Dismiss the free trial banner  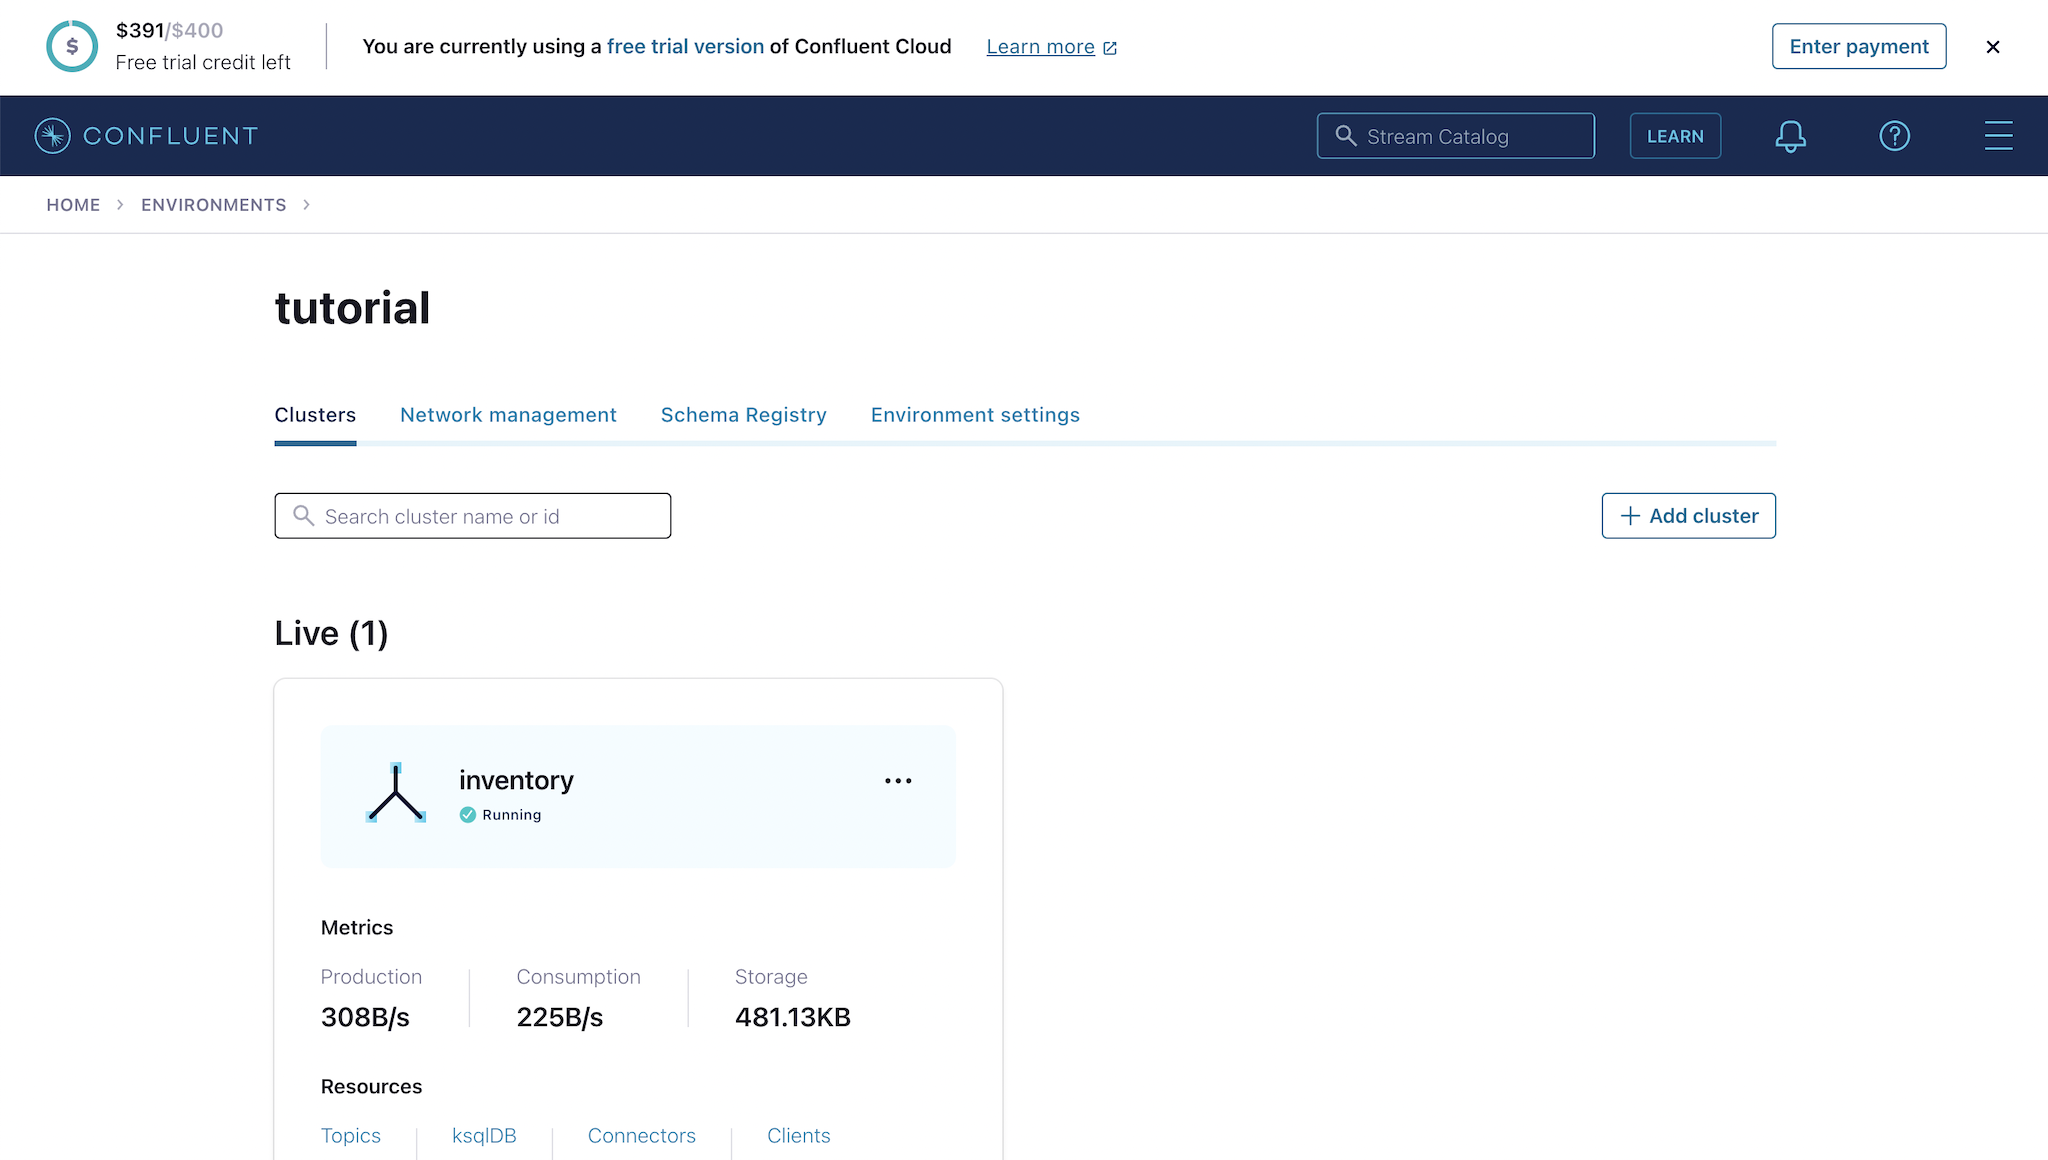[x=1993, y=46]
